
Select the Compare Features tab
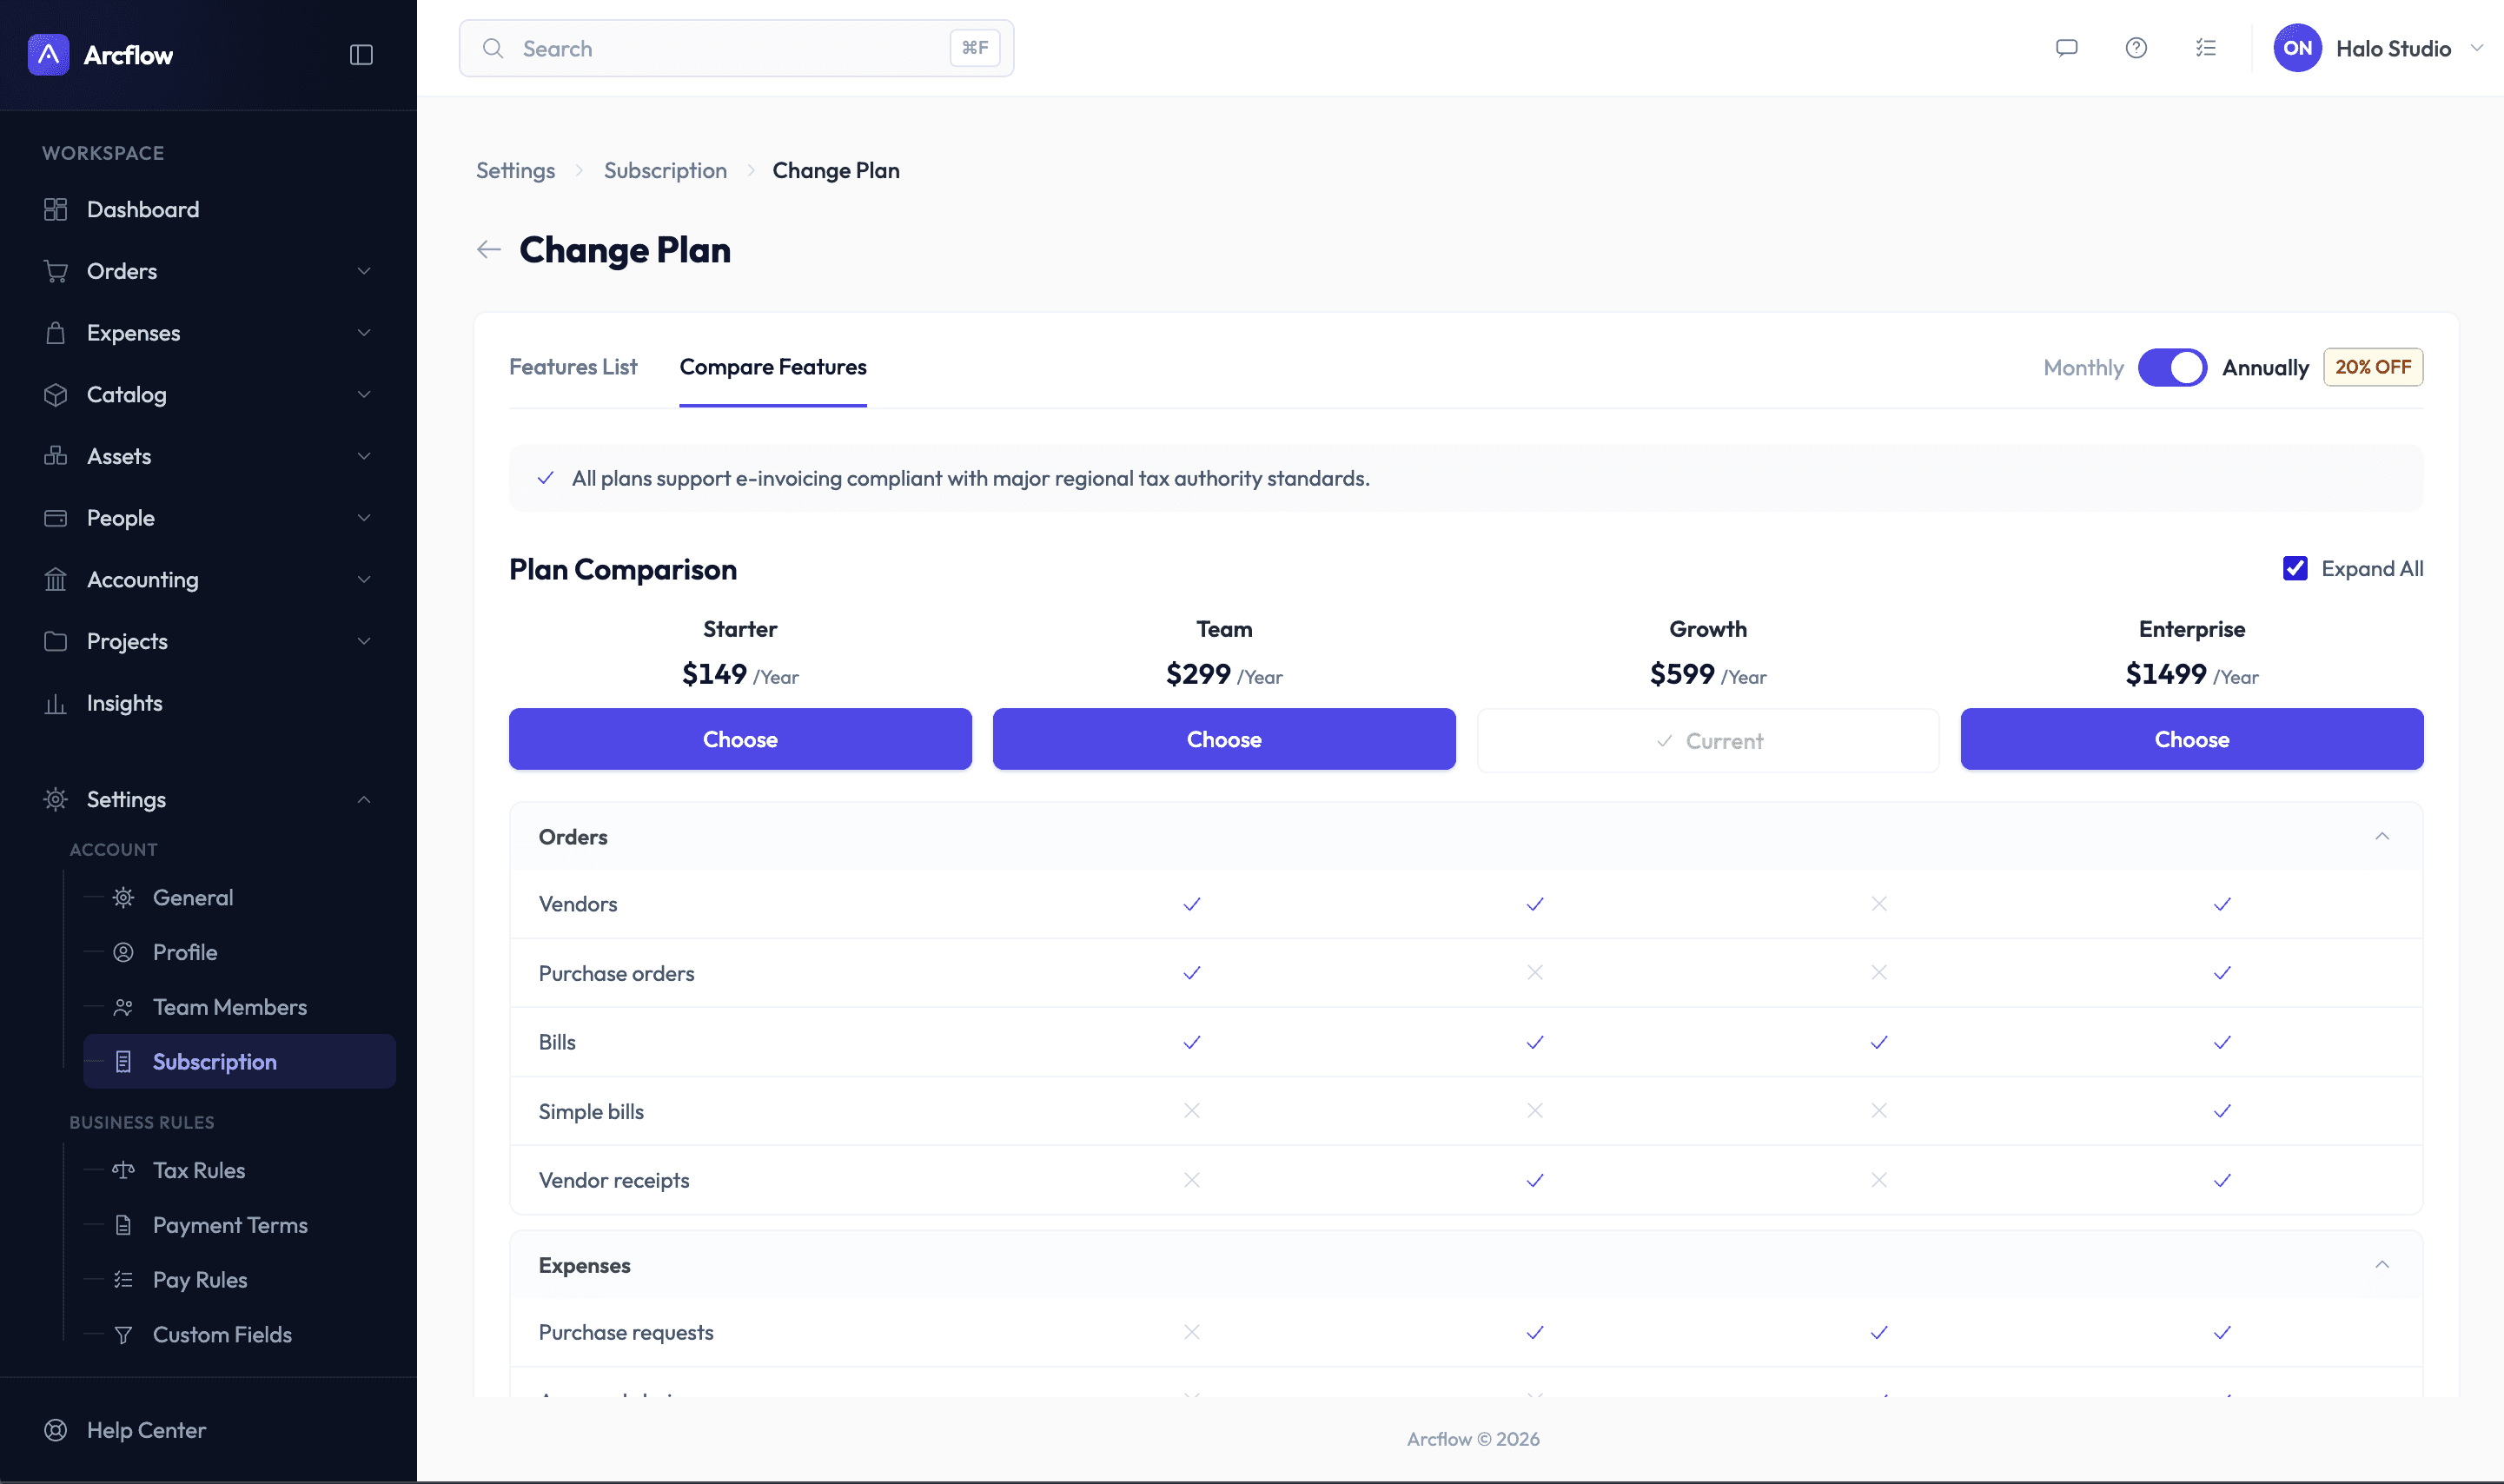(x=773, y=367)
